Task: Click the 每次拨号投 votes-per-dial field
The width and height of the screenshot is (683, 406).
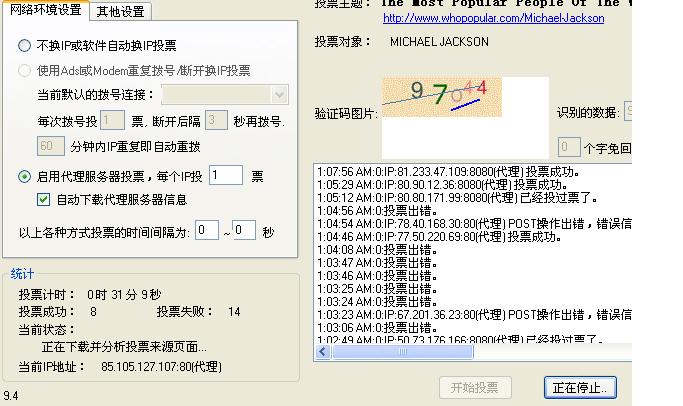Action: click(113, 121)
